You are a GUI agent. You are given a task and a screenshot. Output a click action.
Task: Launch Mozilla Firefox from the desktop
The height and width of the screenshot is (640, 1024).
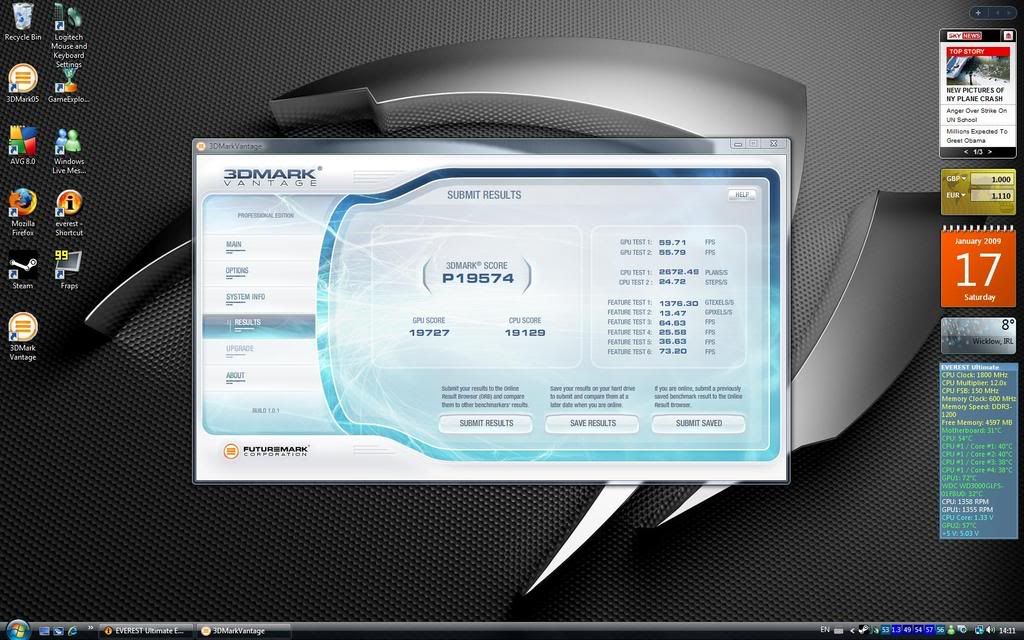tap(23, 212)
